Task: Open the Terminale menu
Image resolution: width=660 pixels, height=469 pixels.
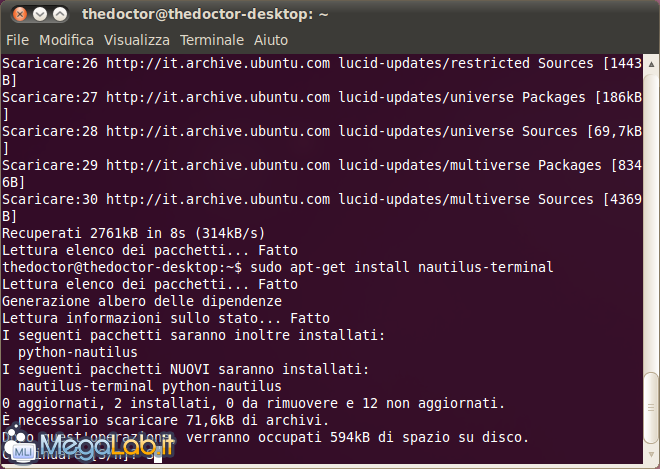Action: [x=212, y=40]
